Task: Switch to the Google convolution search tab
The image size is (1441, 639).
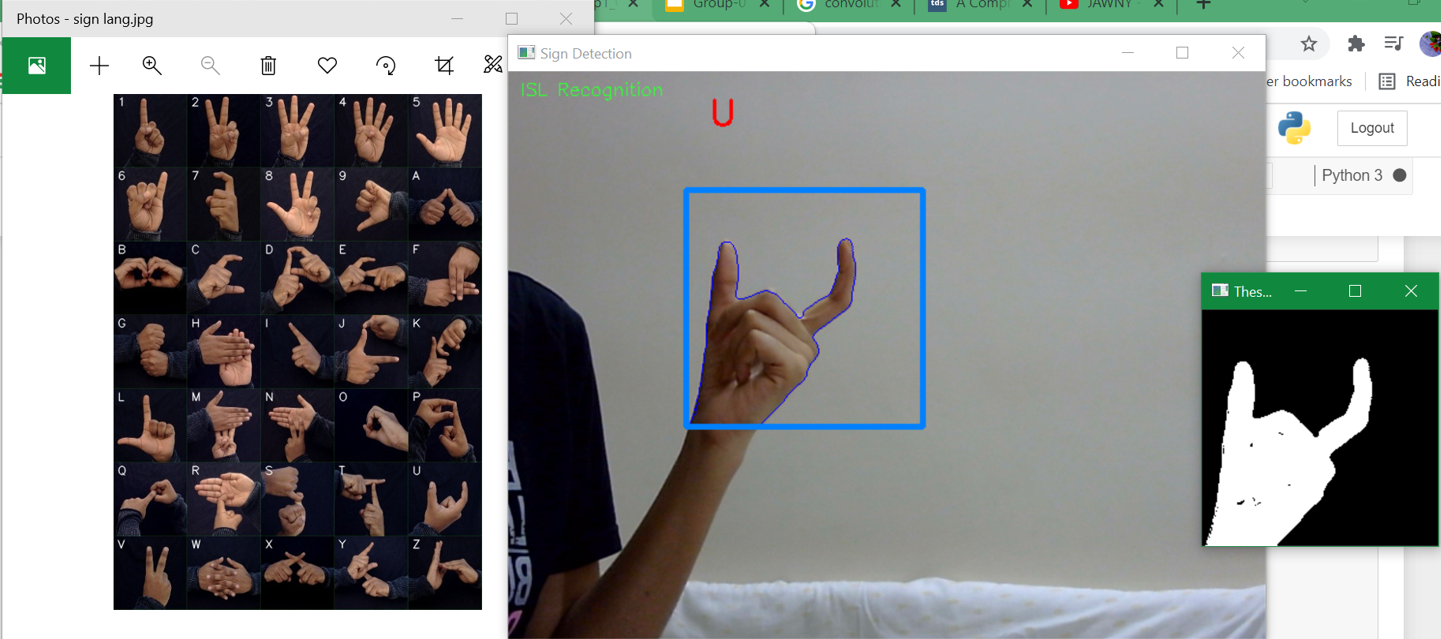Action: (x=850, y=5)
